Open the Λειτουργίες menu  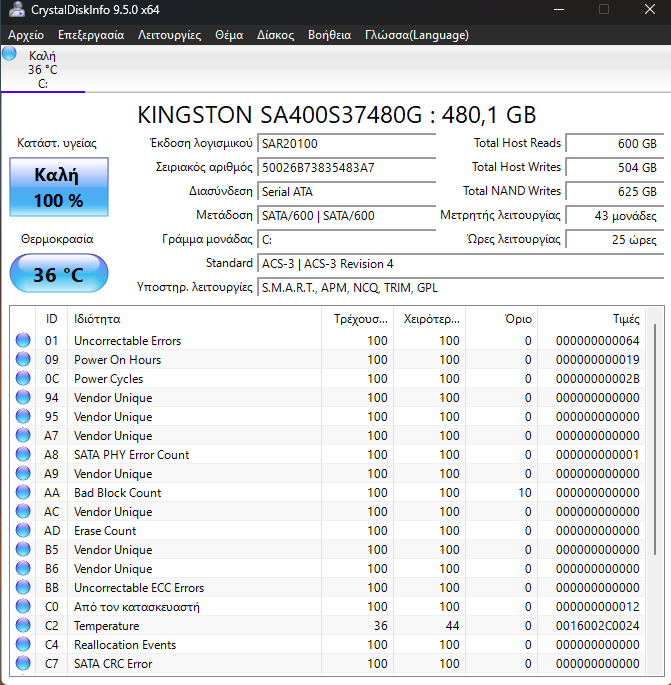169,35
